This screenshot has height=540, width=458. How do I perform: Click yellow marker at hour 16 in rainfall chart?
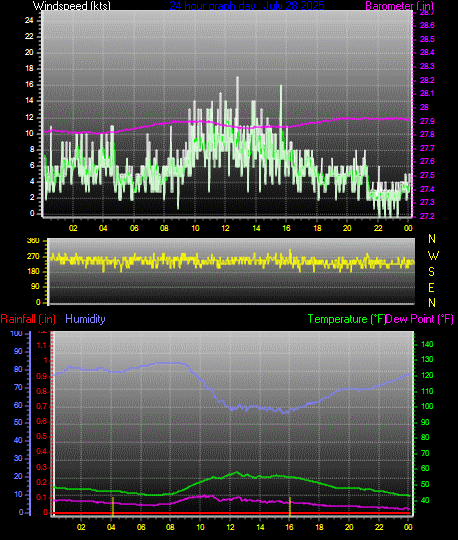pos(290,507)
